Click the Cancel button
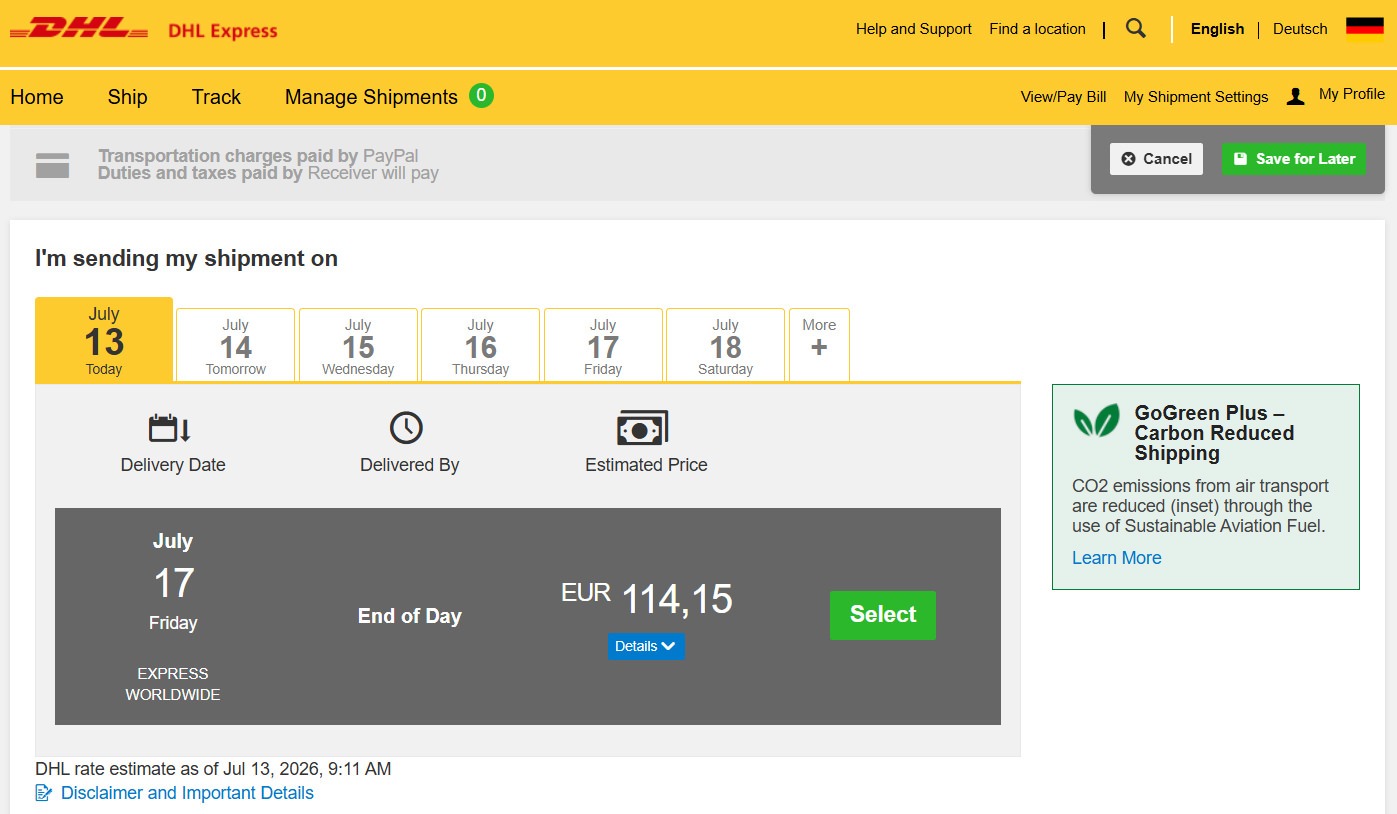 pyautogui.click(x=1156, y=159)
